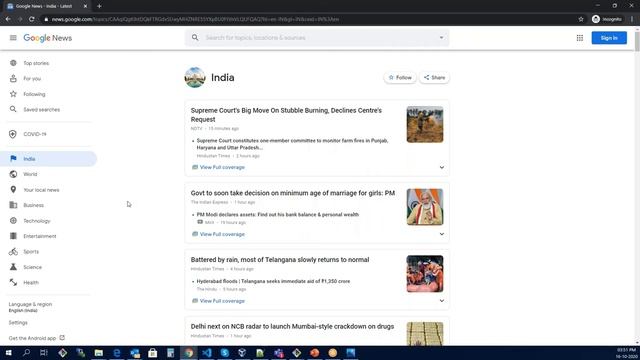Screen dimensions: 640x360
Task: Go back in browser history
Action: click(8, 19)
